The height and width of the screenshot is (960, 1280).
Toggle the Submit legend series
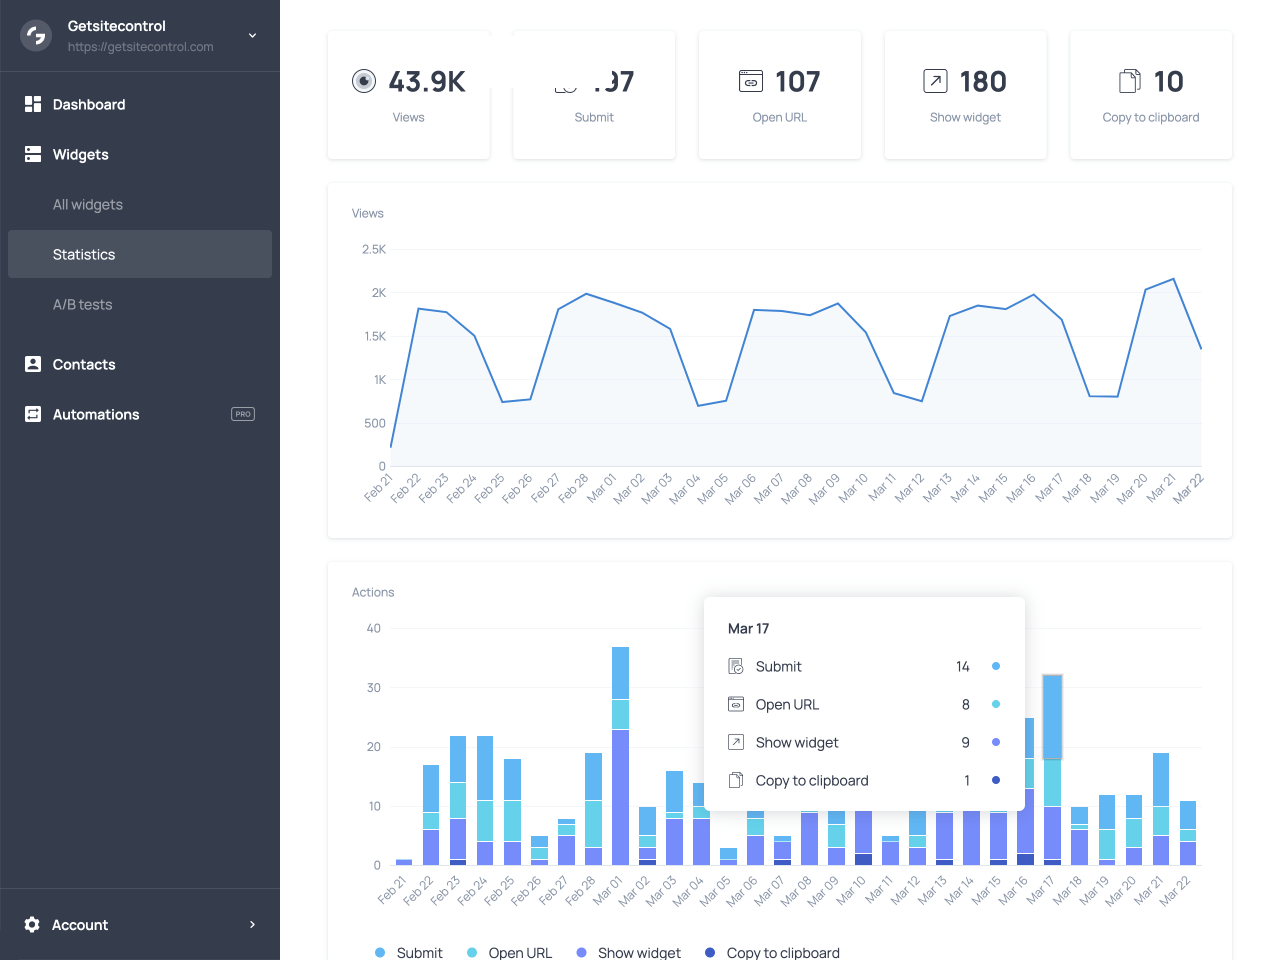pos(409,953)
